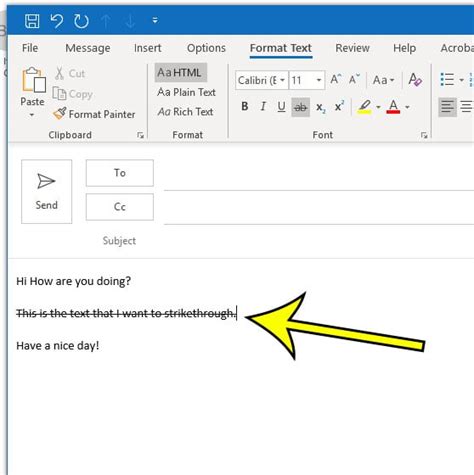Select the Format Painter tool
474x475 pixels.
click(x=94, y=114)
